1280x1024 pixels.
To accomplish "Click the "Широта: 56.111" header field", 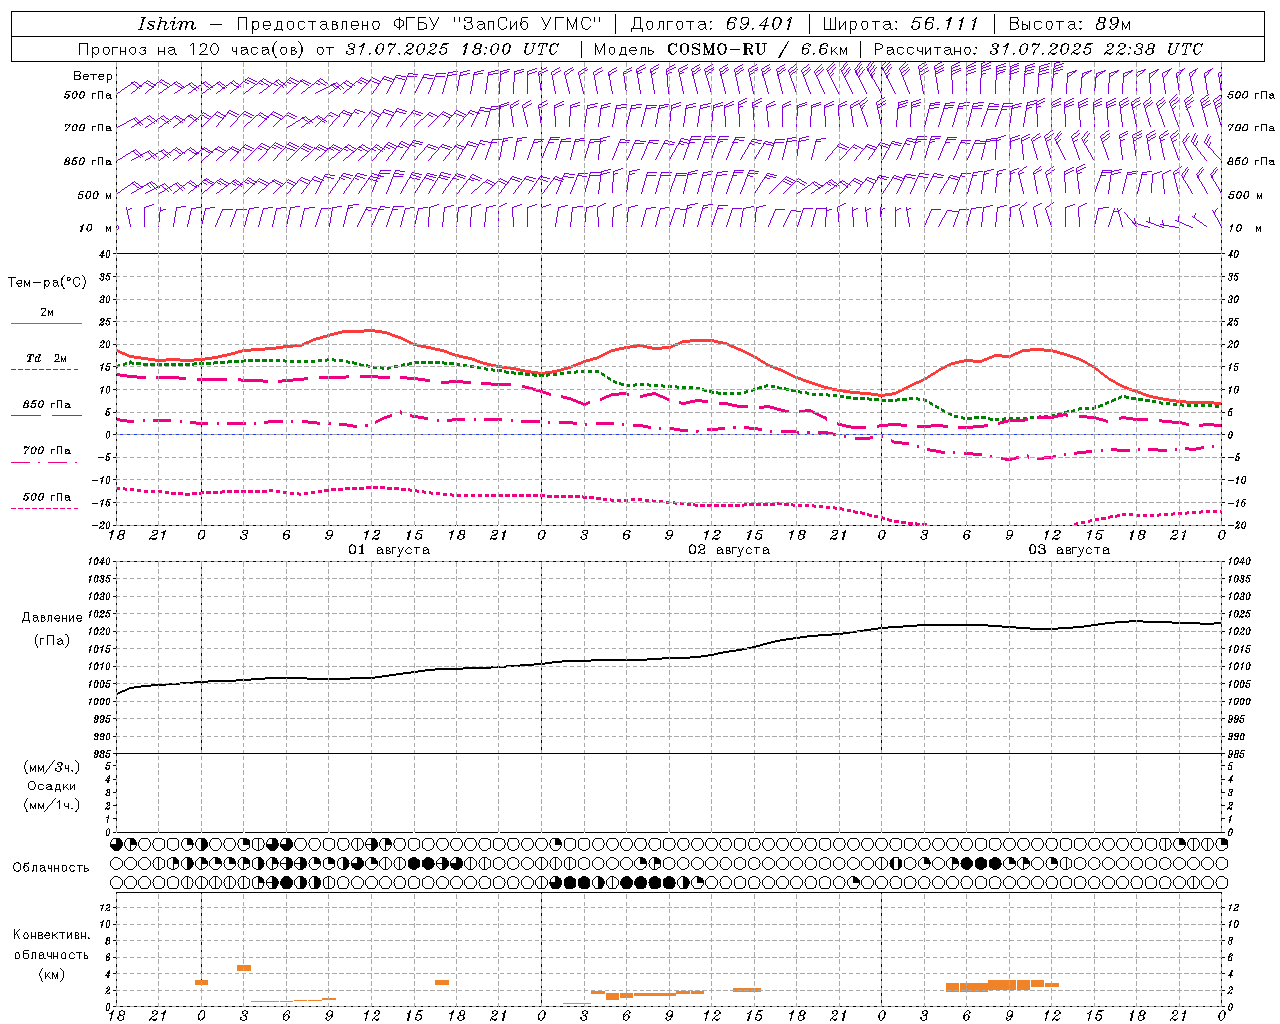I will [x=900, y=24].
